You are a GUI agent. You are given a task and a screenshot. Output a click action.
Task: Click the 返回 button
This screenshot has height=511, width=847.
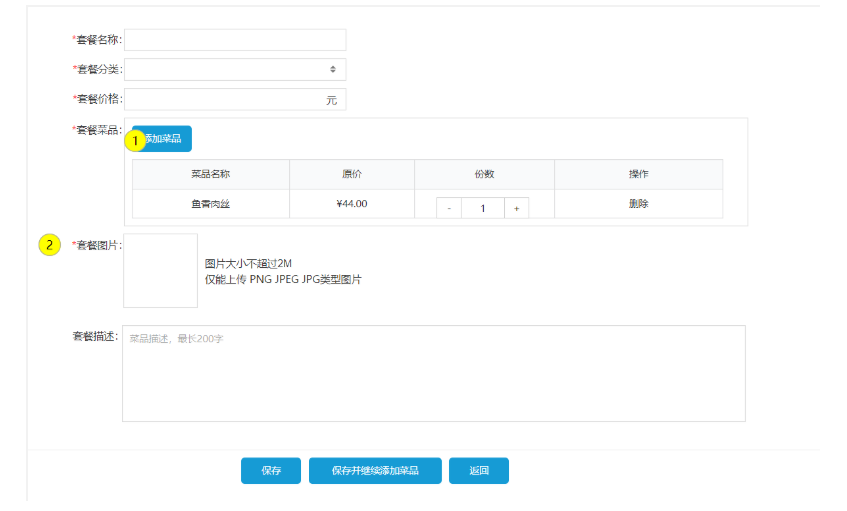(479, 470)
